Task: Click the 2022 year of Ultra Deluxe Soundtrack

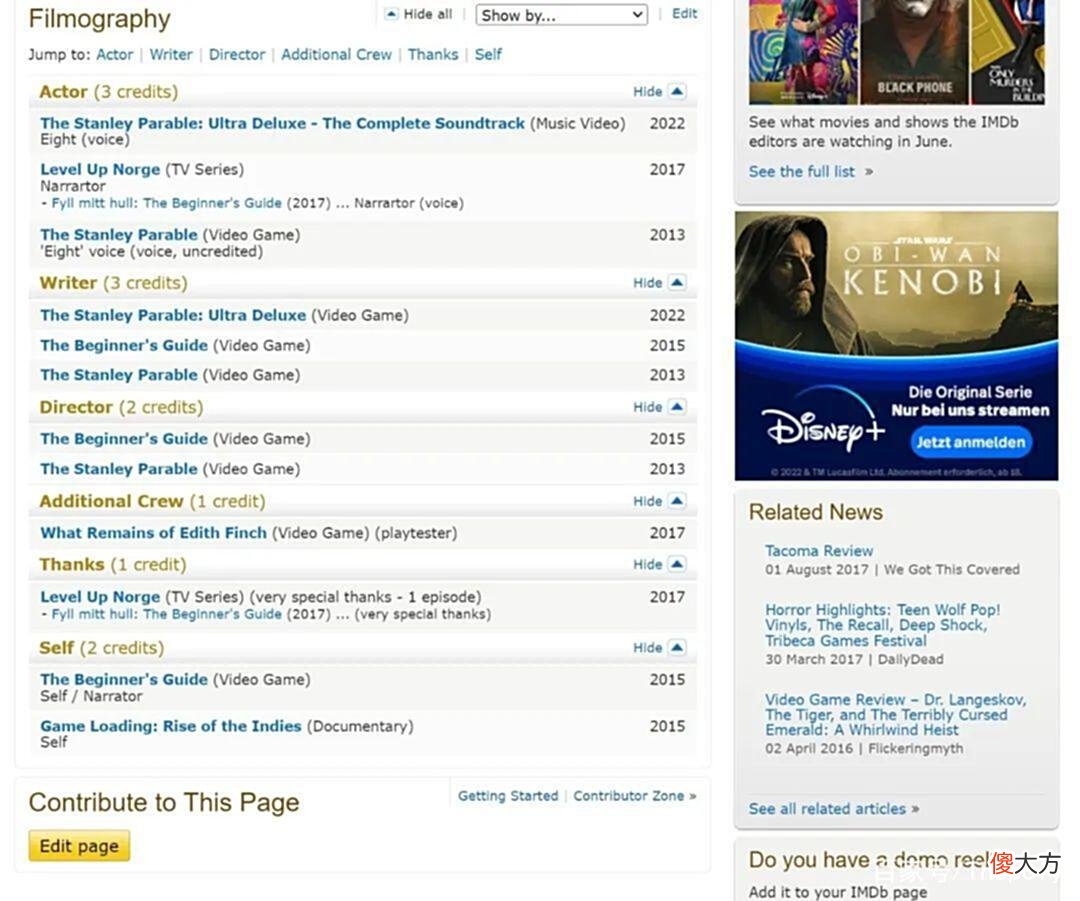Action: pyautogui.click(x=667, y=124)
